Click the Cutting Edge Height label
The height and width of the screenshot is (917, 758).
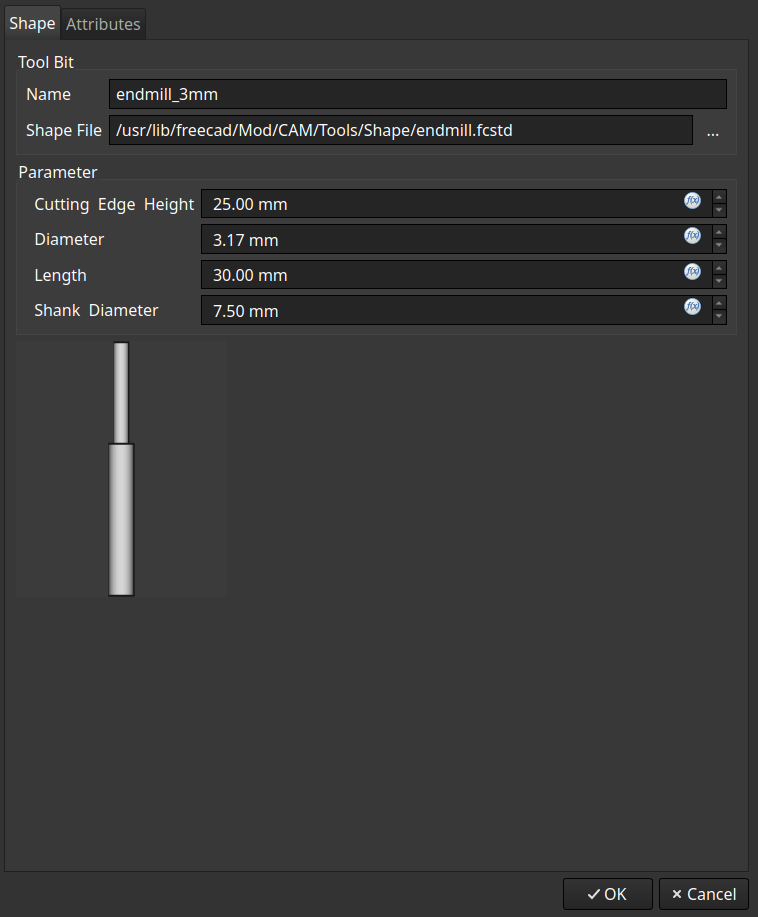click(x=114, y=204)
